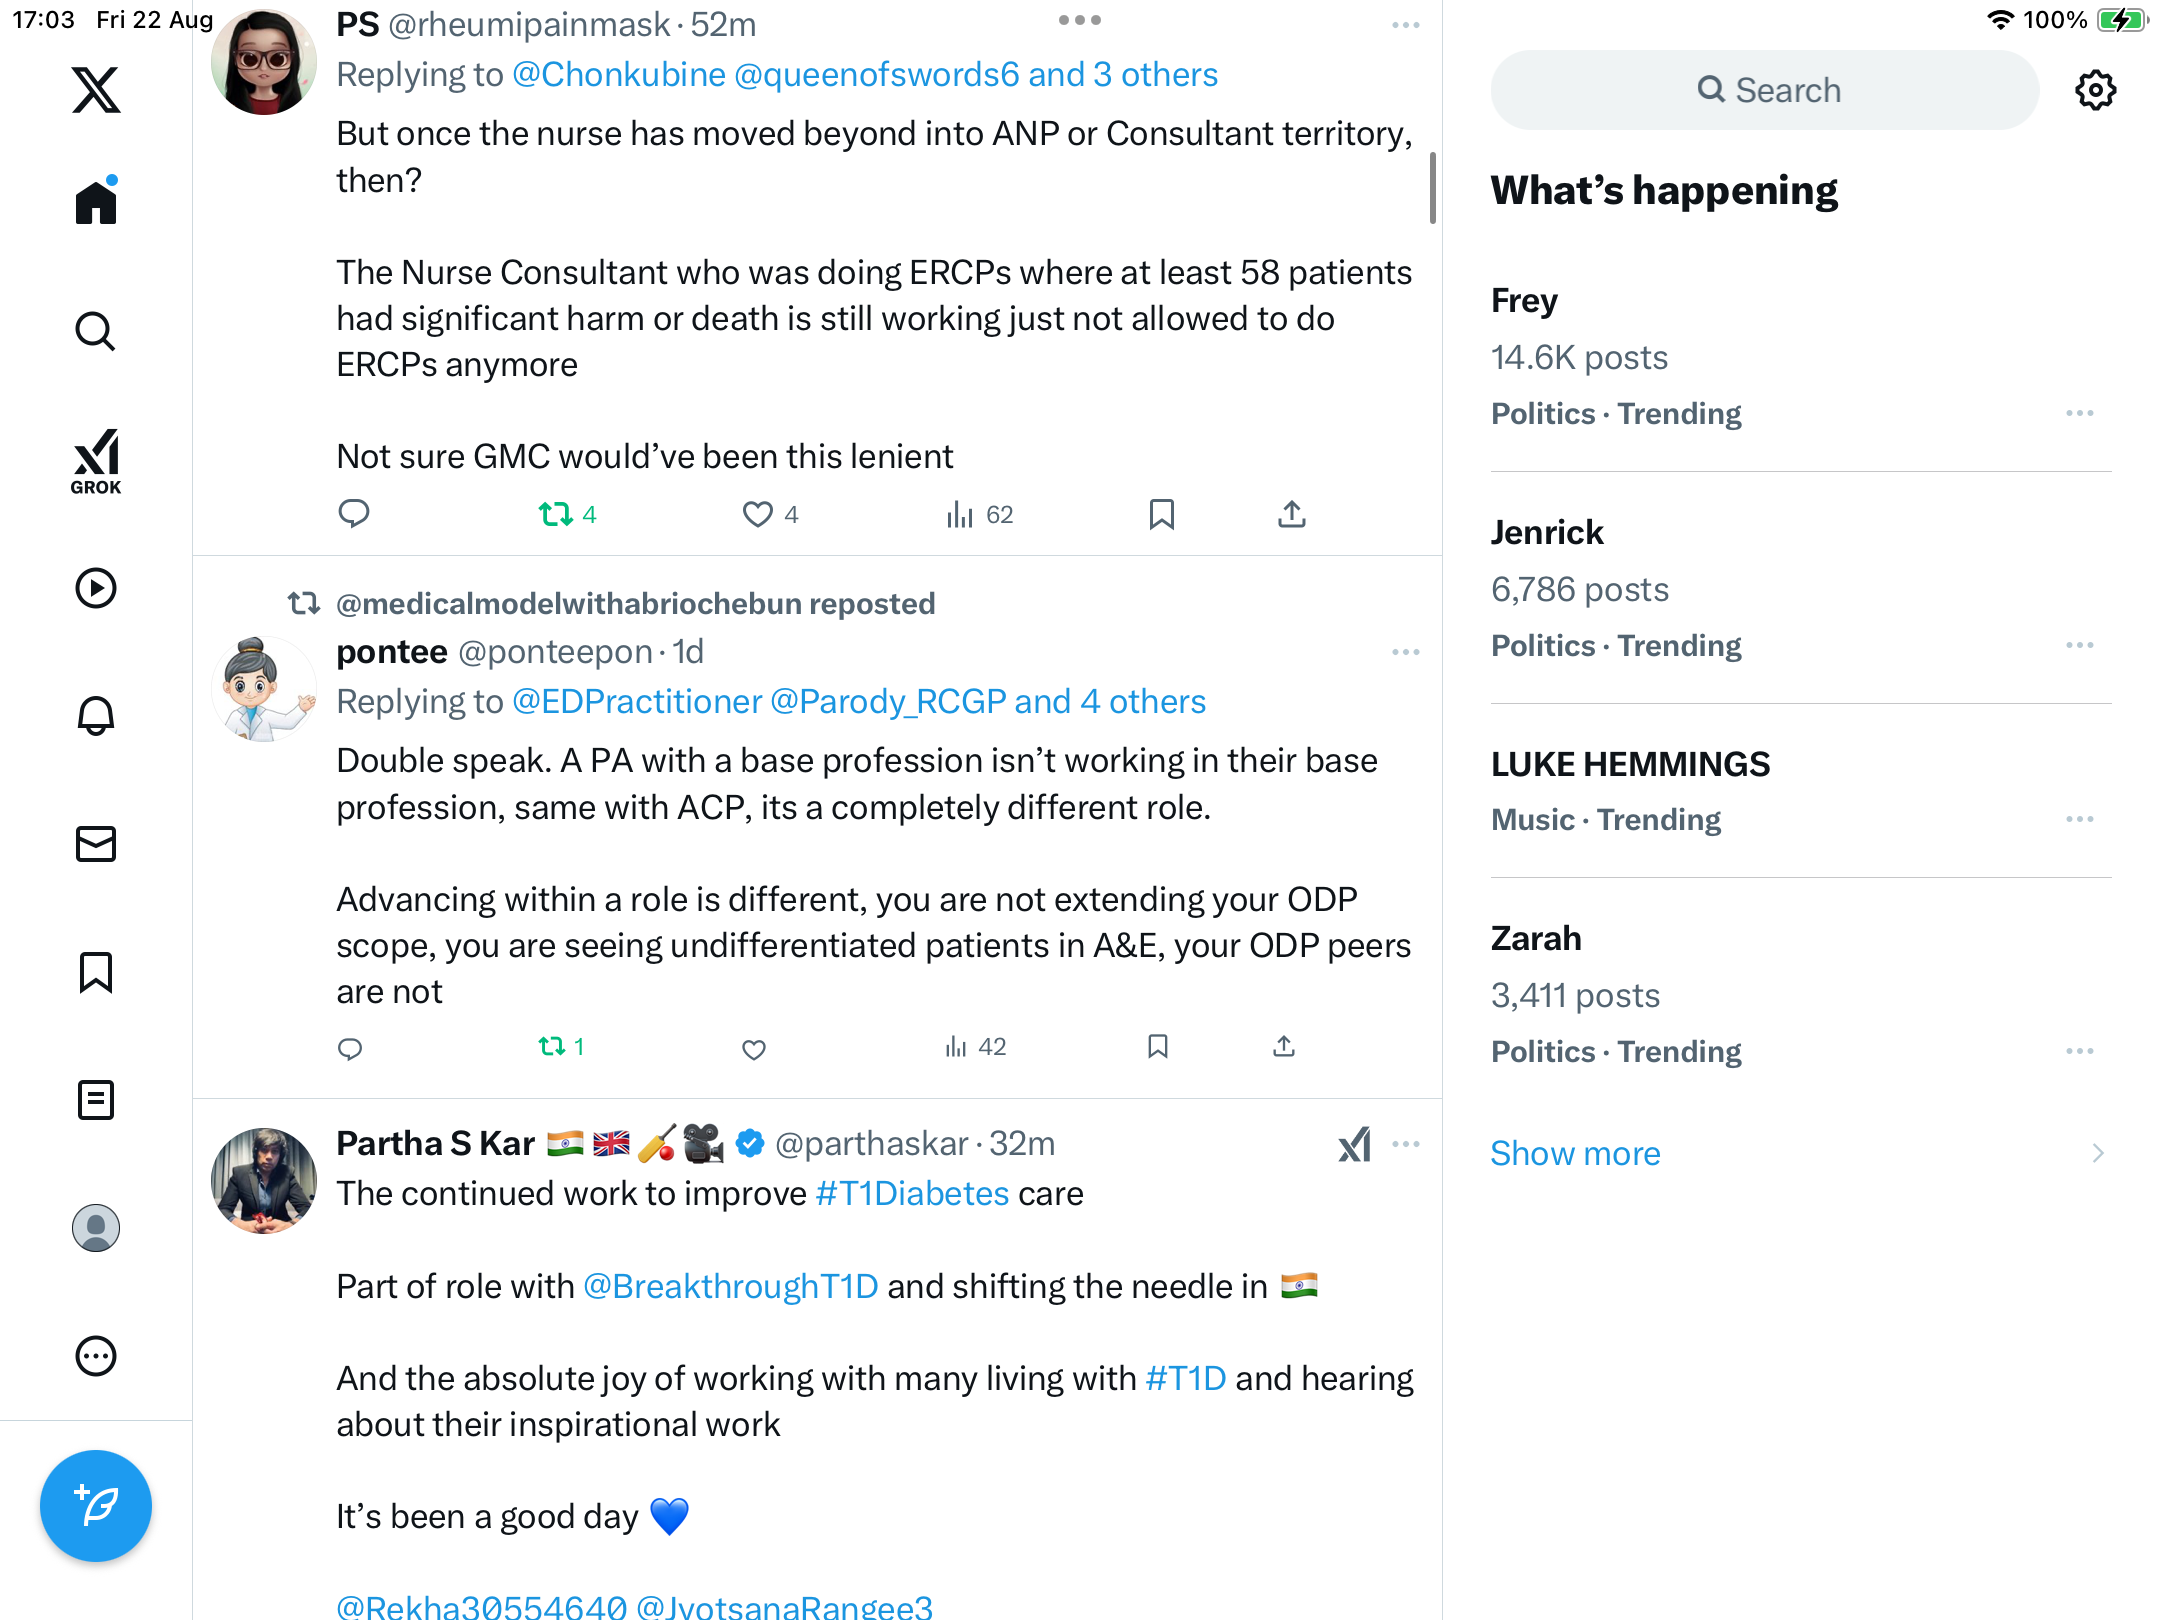Viewport: 2160px width, 1620px height.
Task: Open search settings gear icon
Action: coord(2095,90)
